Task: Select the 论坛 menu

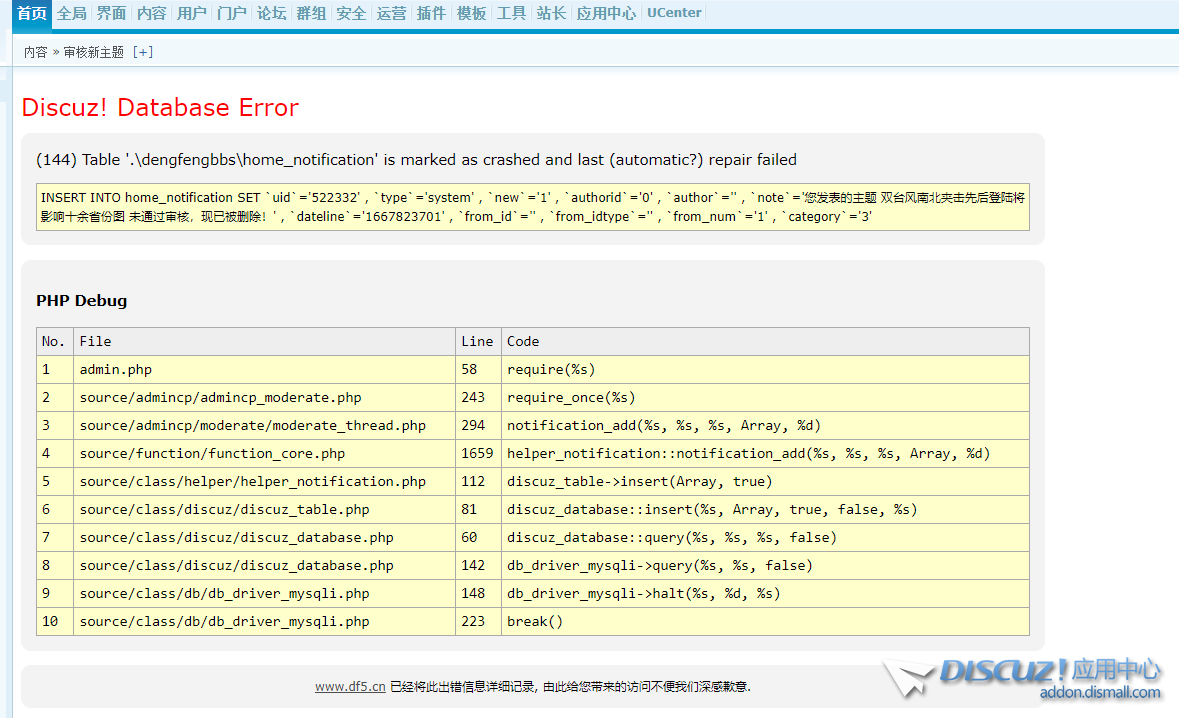Action: coord(271,14)
